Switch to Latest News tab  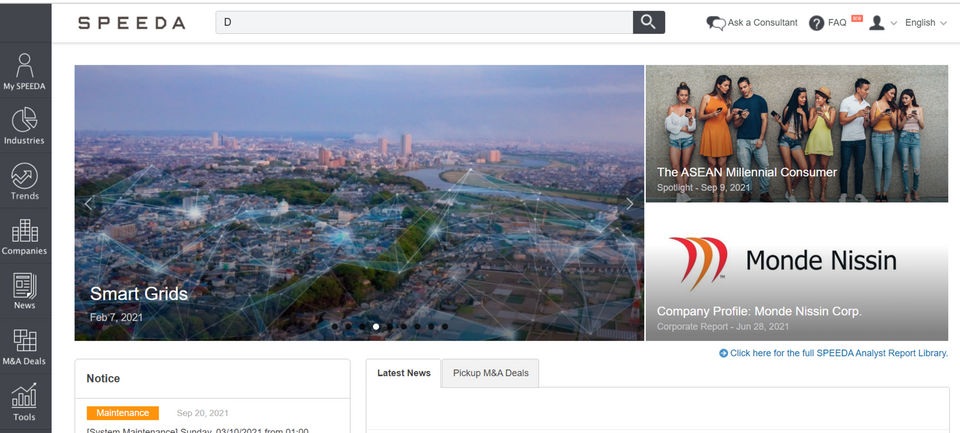click(403, 373)
